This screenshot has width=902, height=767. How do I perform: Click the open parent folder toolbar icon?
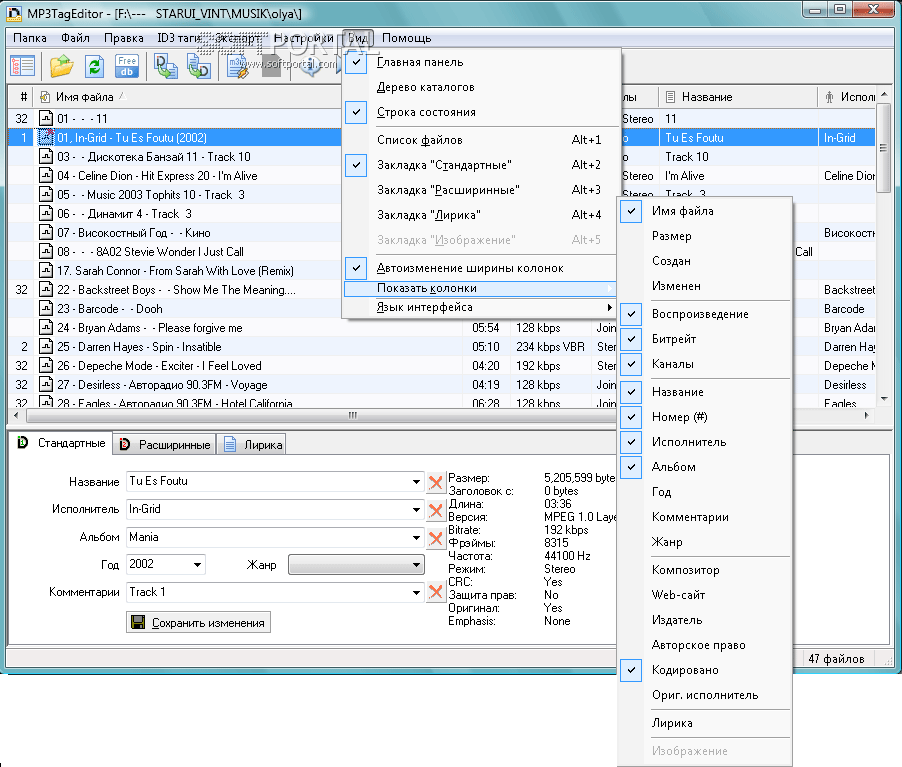61,66
